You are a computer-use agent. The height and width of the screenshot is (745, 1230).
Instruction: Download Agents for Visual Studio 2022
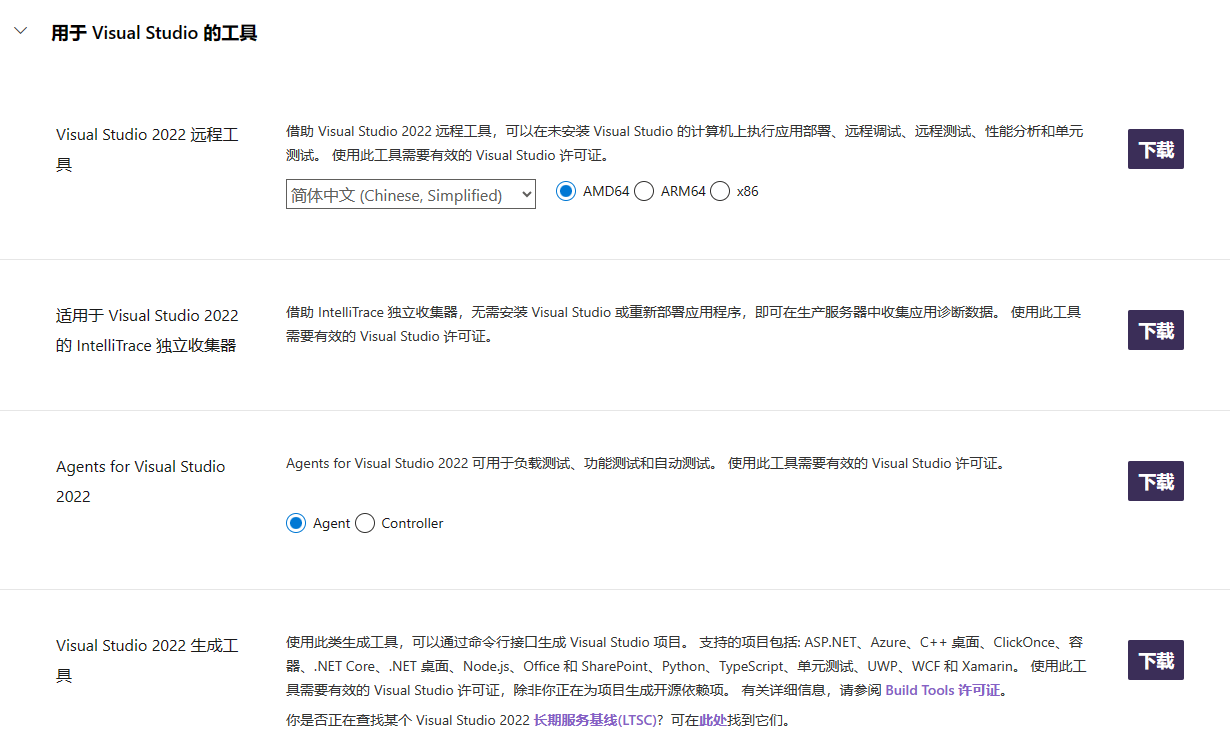click(x=1156, y=481)
